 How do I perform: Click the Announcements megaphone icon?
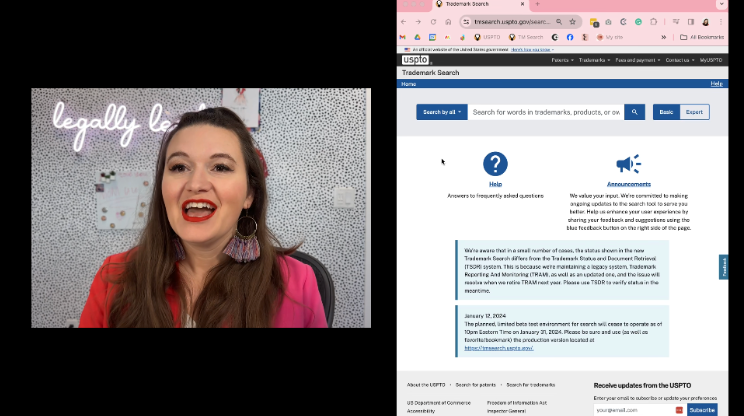coord(628,164)
